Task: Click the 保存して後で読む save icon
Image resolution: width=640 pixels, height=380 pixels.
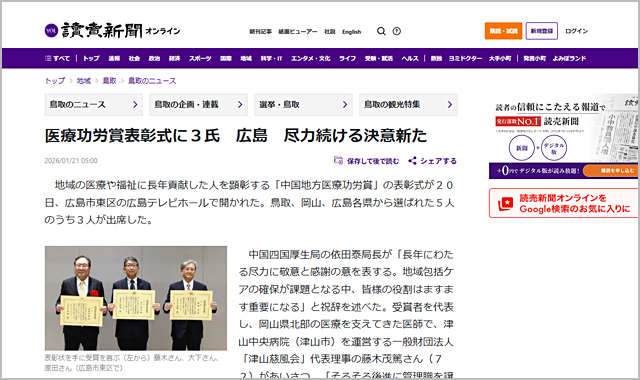Action: coord(338,160)
